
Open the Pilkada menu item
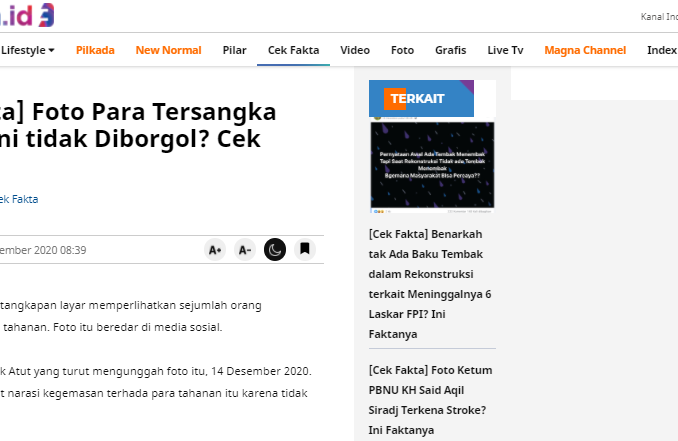point(95,50)
